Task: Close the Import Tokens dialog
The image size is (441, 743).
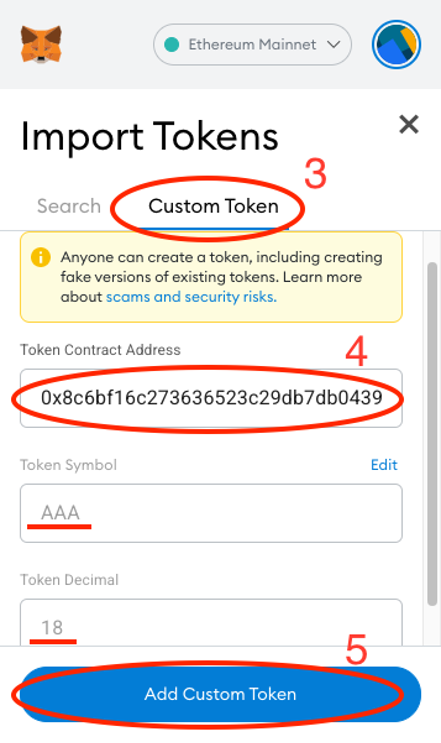Action: 409,125
